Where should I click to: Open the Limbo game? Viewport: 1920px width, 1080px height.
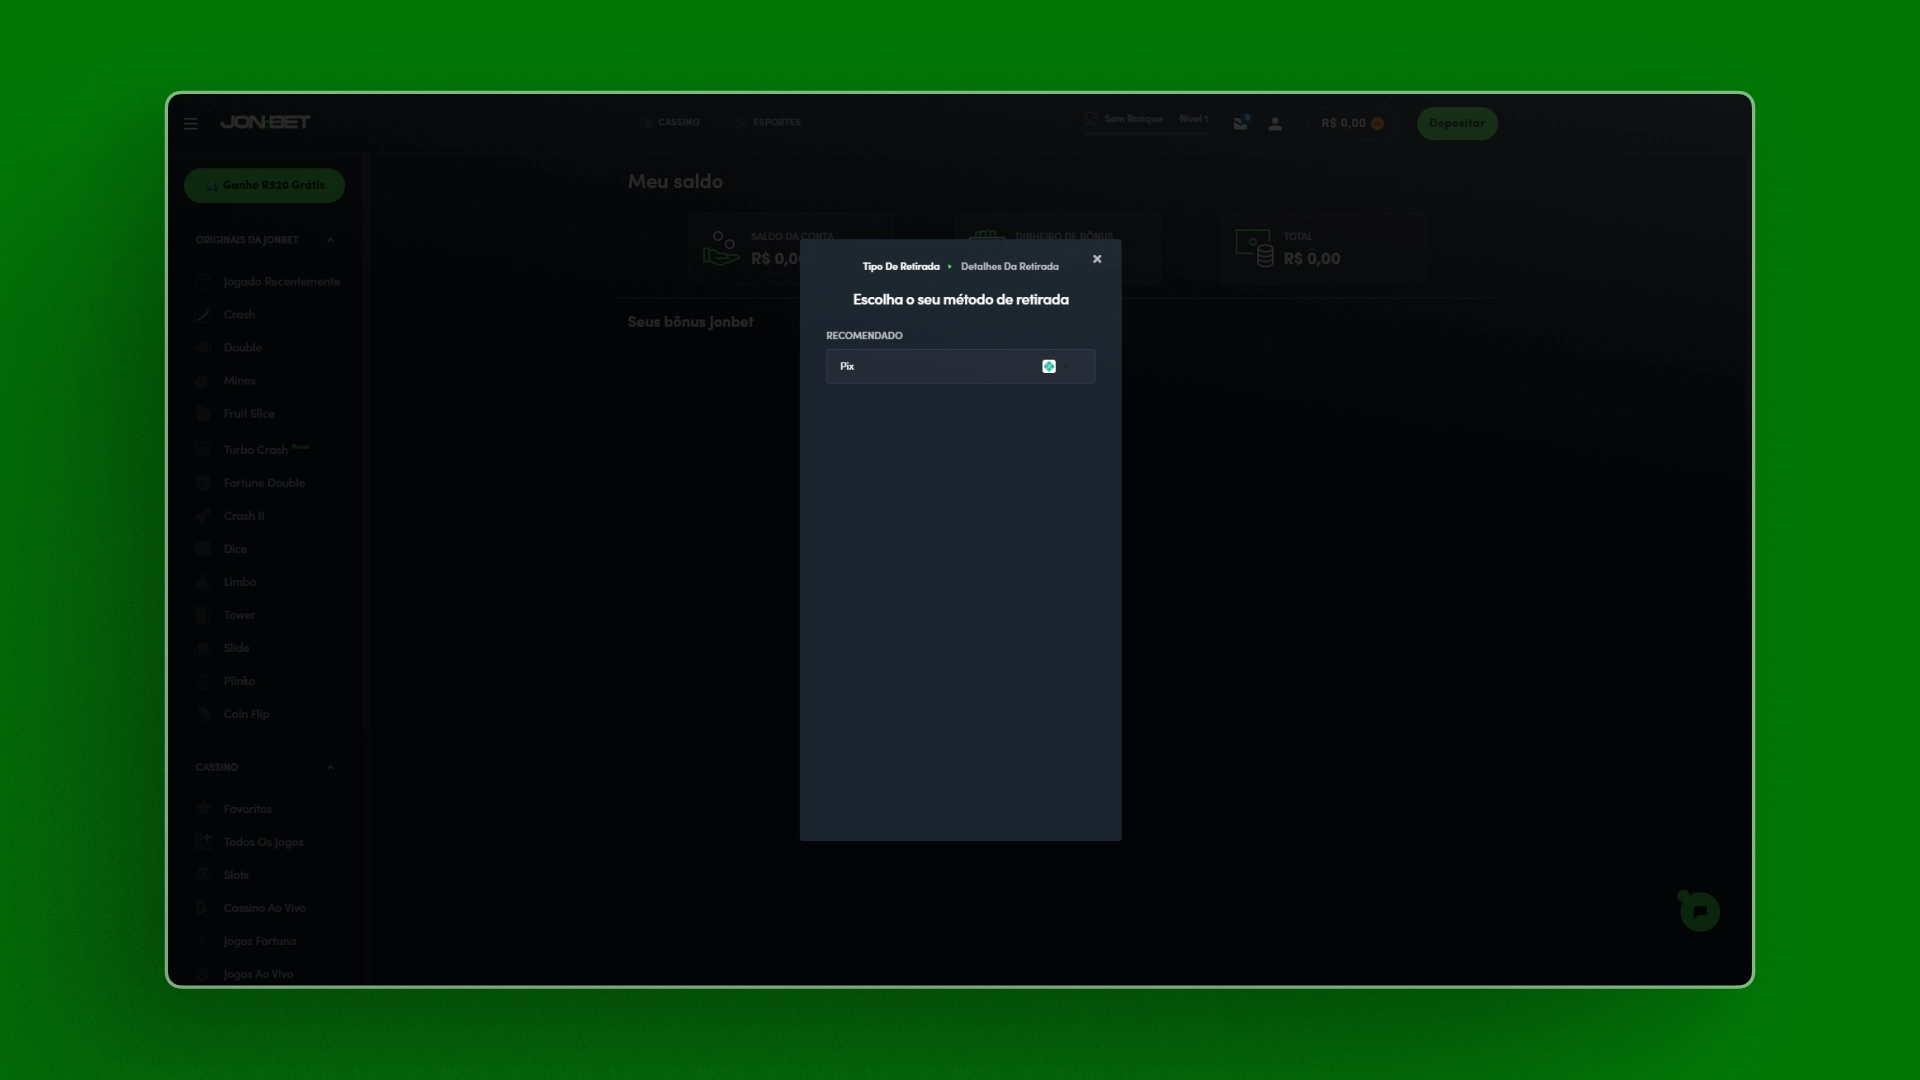point(226,582)
